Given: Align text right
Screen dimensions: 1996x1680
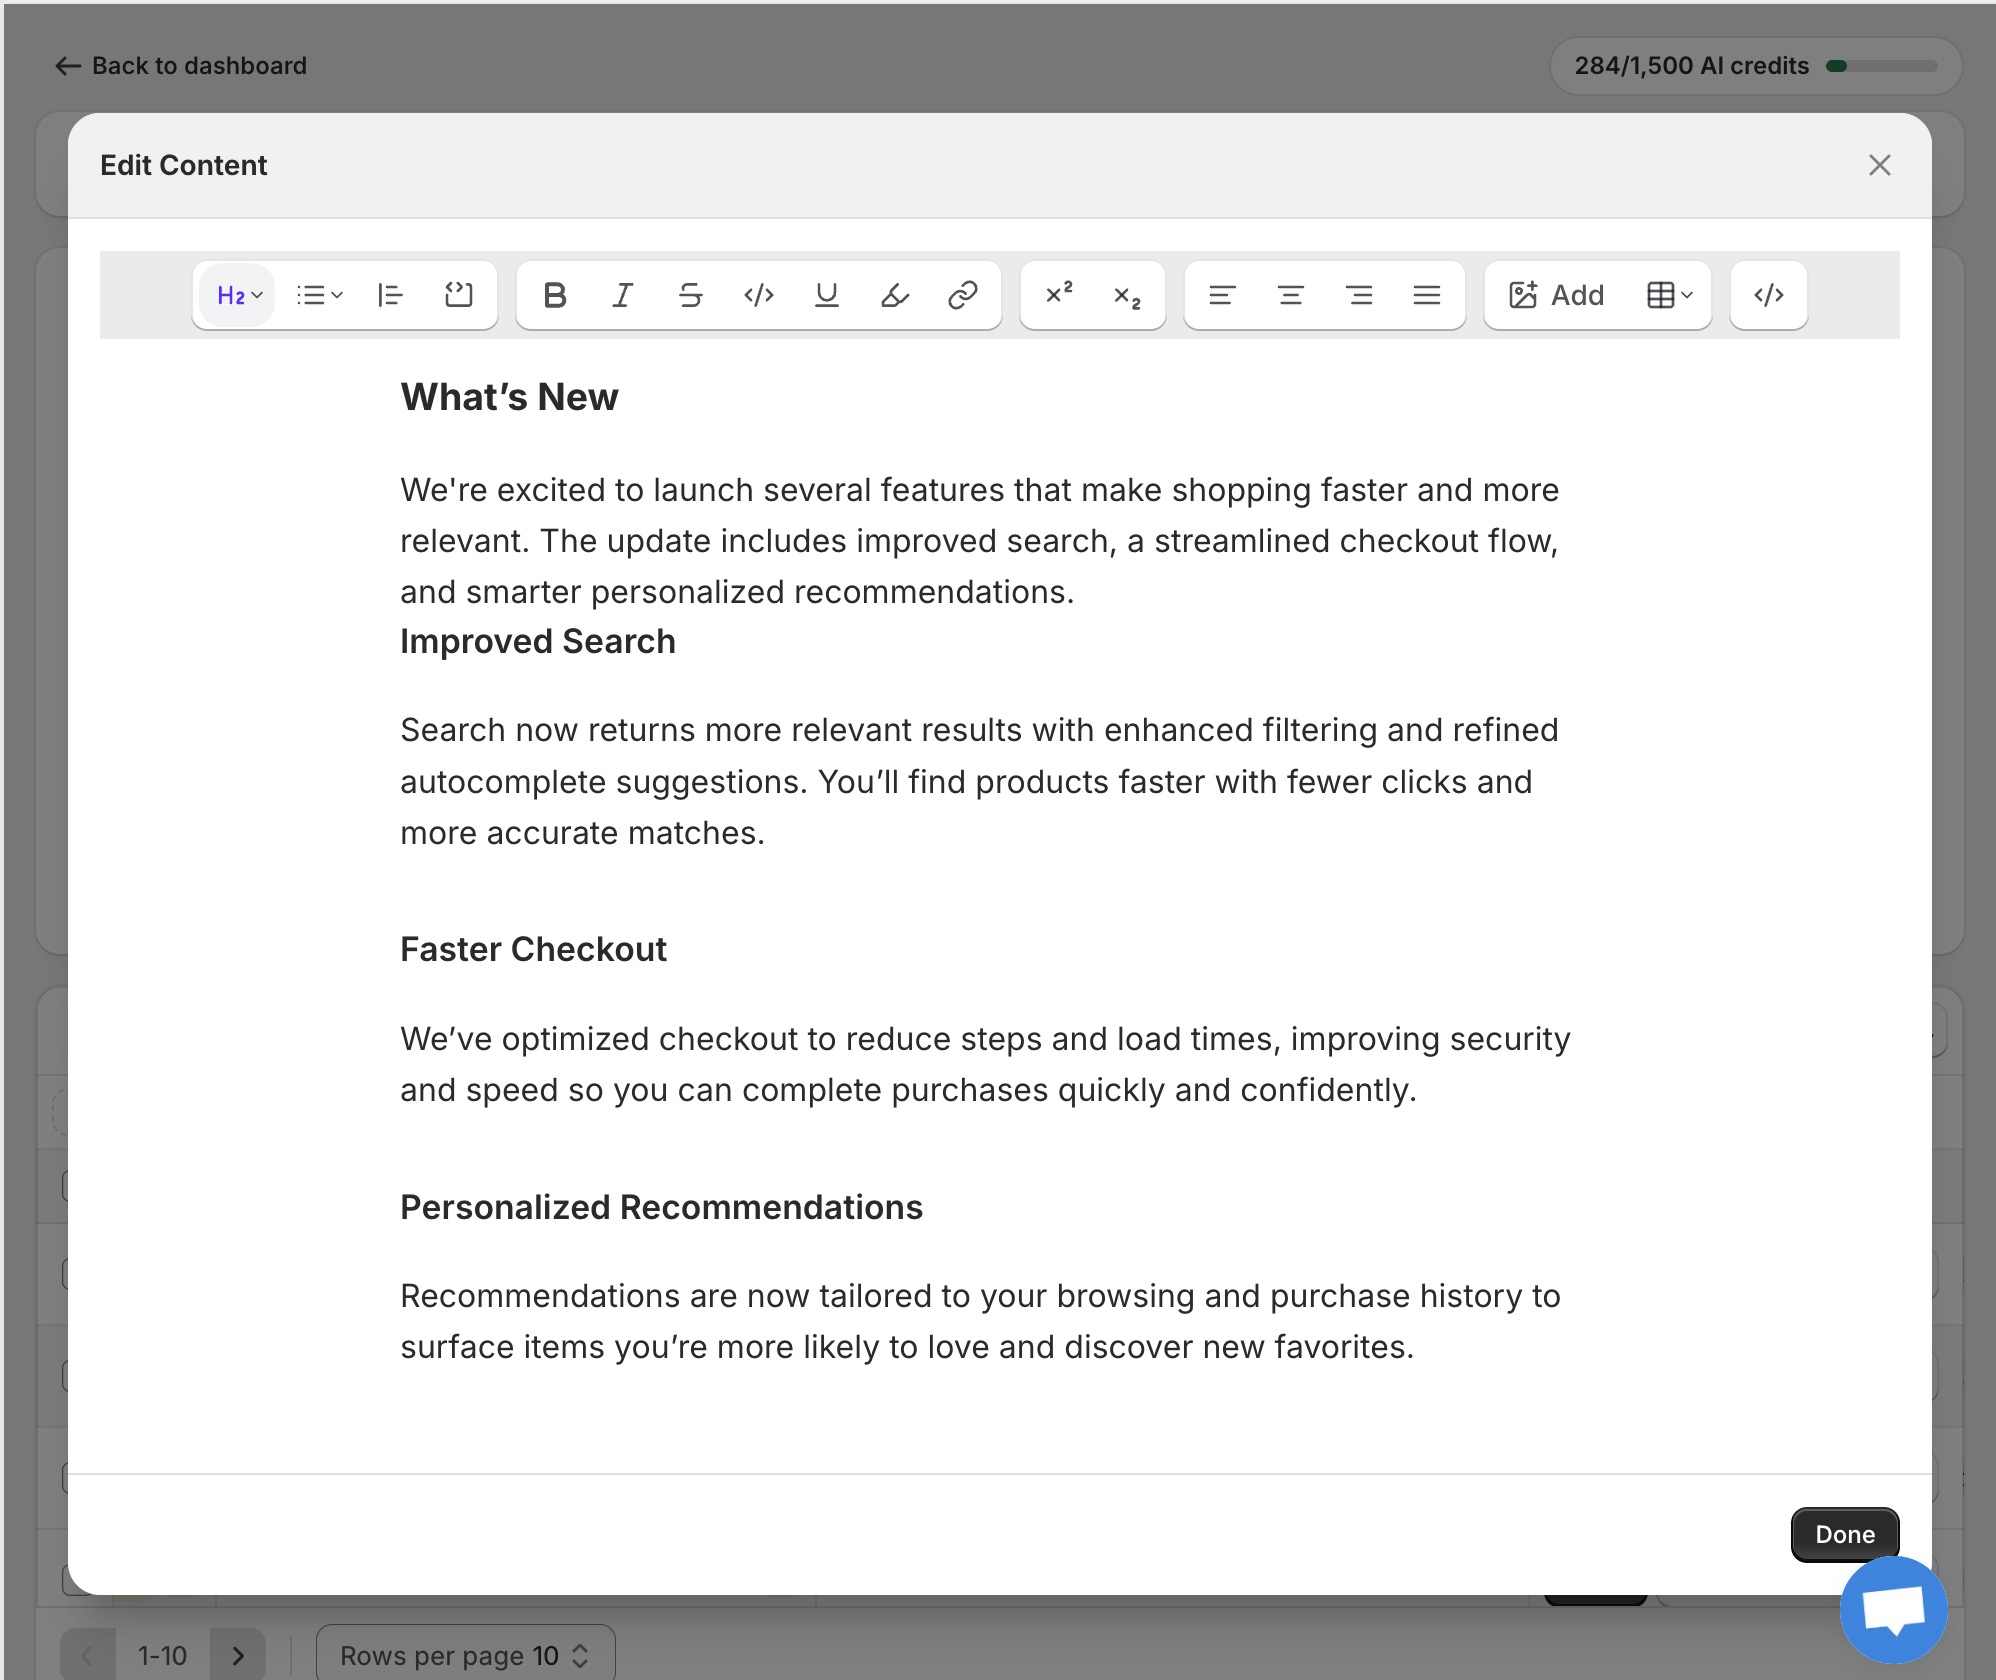Looking at the screenshot, I should click(x=1359, y=295).
